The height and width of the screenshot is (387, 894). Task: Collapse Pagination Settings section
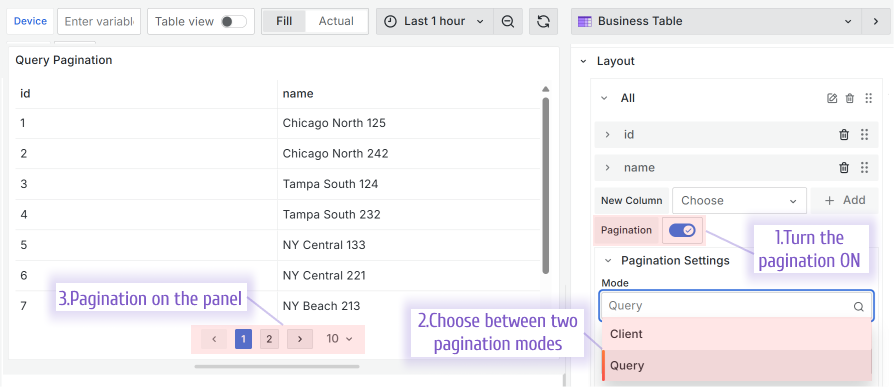click(608, 260)
